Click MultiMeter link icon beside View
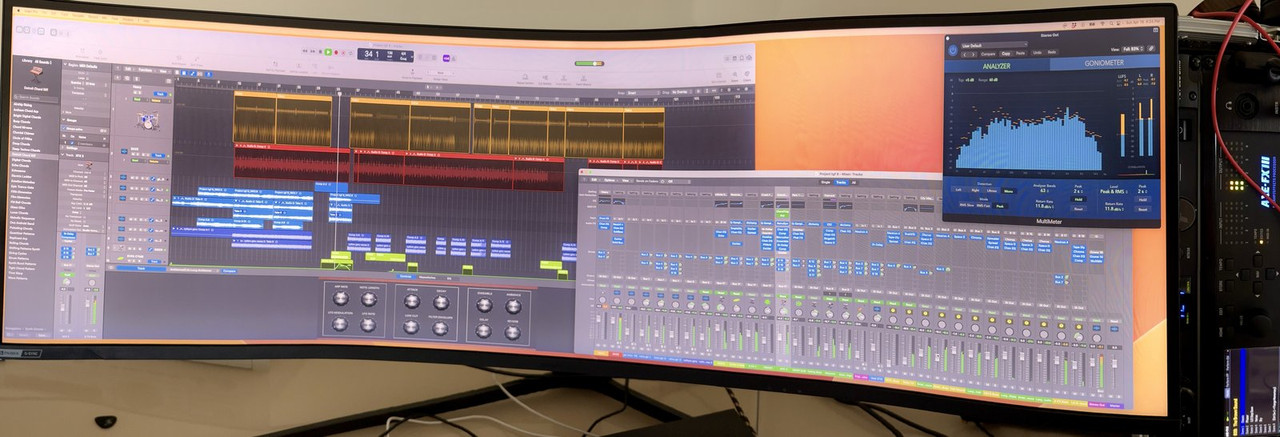1280x437 pixels. click(x=1151, y=48)
